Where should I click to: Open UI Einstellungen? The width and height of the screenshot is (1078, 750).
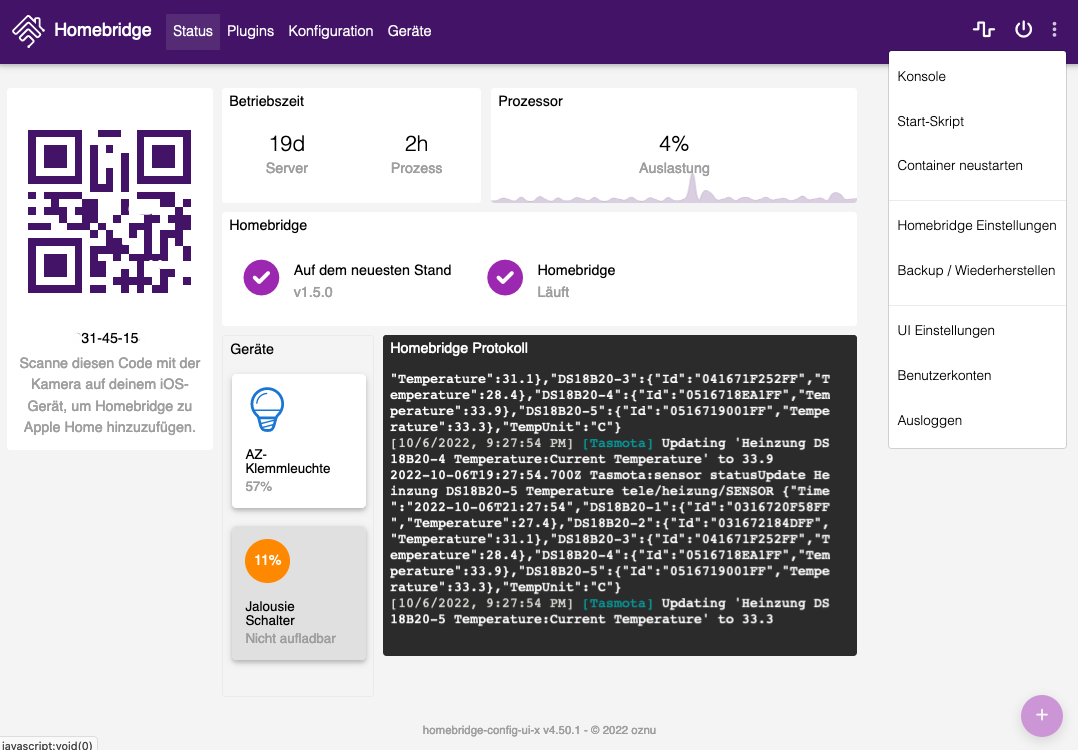[x=977, y=331]
